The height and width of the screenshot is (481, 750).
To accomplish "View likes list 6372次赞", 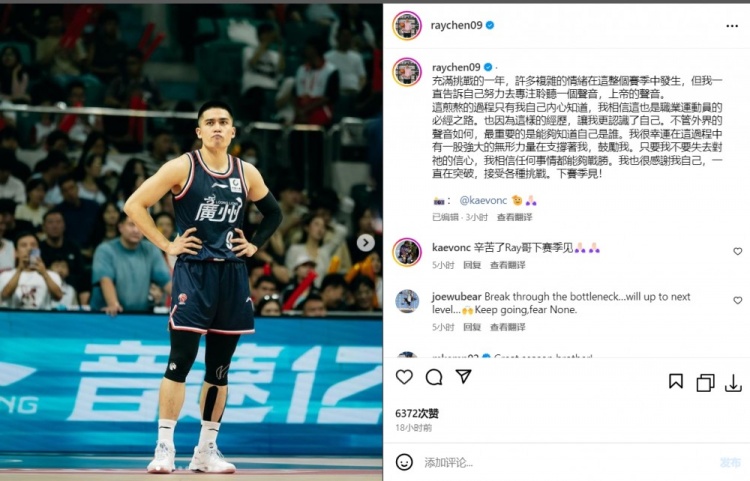I will coord(417,413).
